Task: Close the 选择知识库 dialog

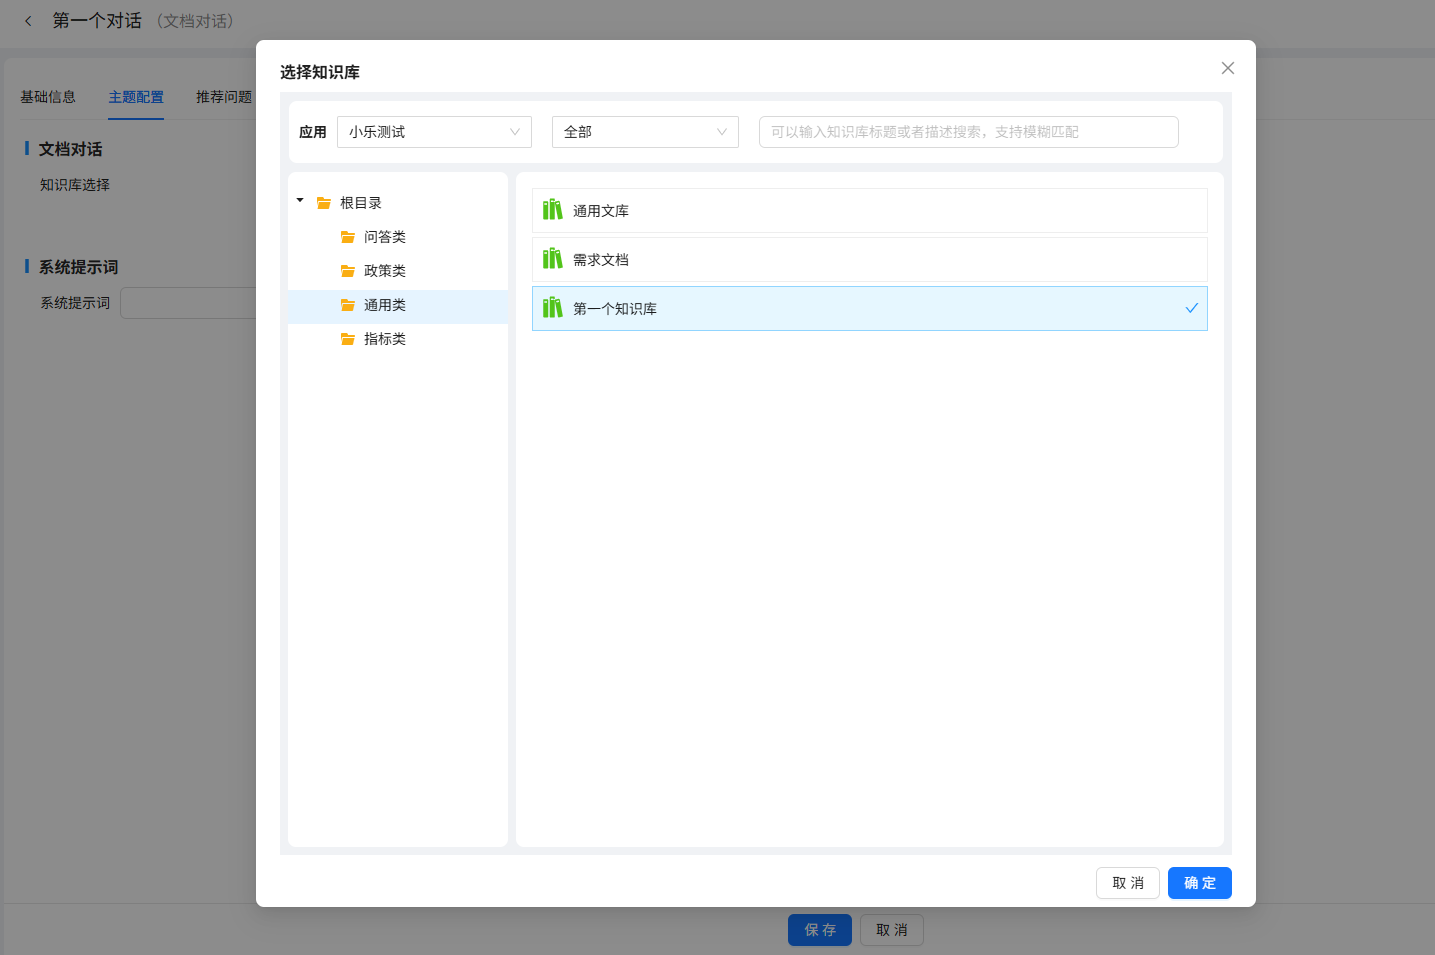Action: point(1227,68)
